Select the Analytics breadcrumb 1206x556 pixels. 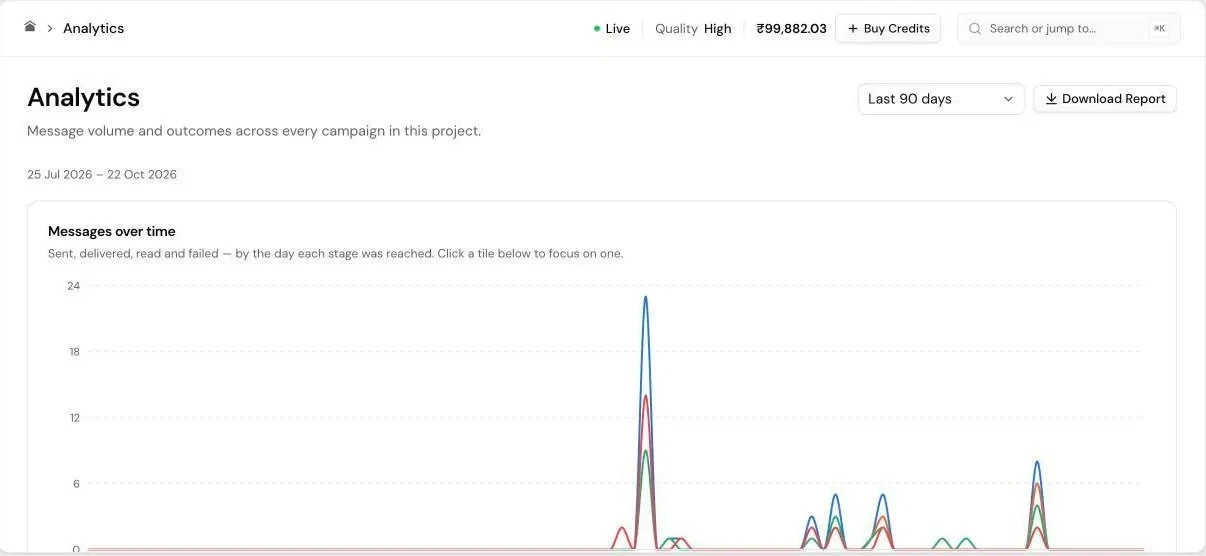coord(94,28)
